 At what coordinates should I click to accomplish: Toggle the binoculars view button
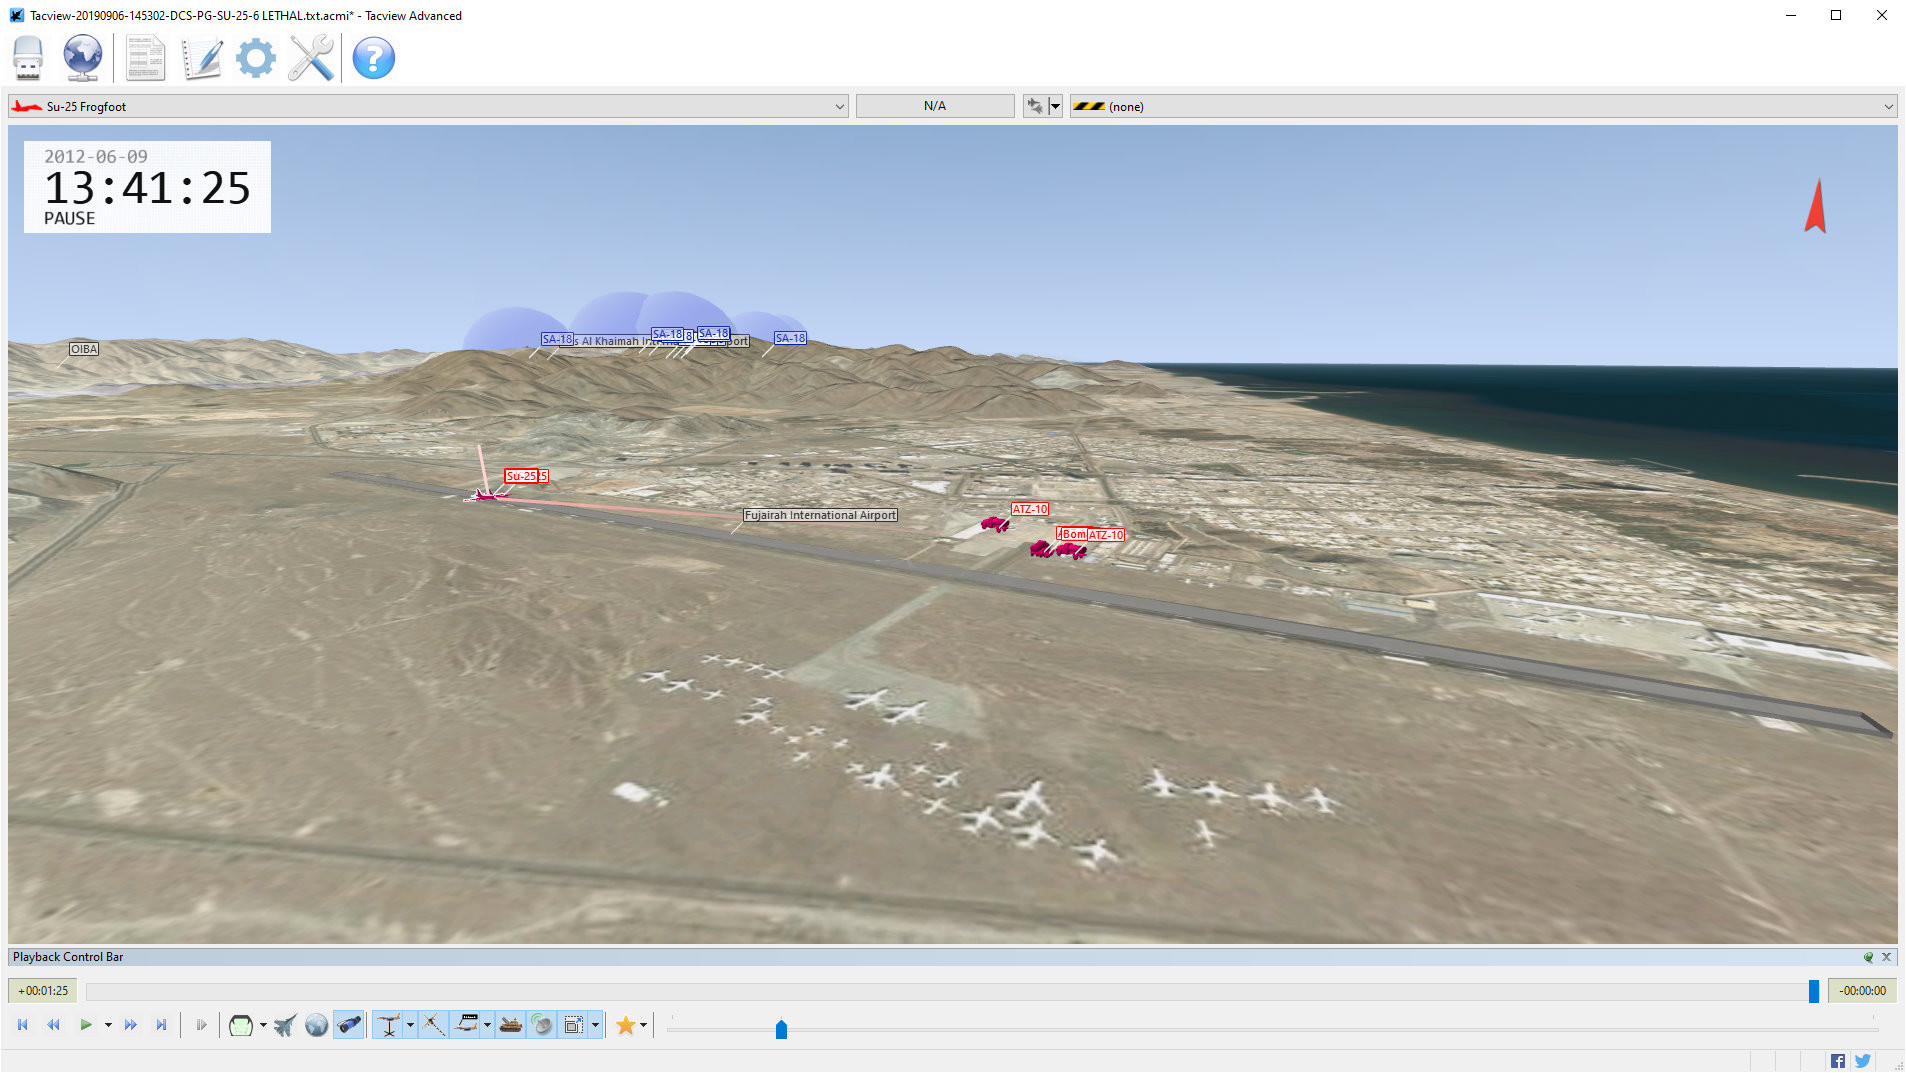(348, 1025)
